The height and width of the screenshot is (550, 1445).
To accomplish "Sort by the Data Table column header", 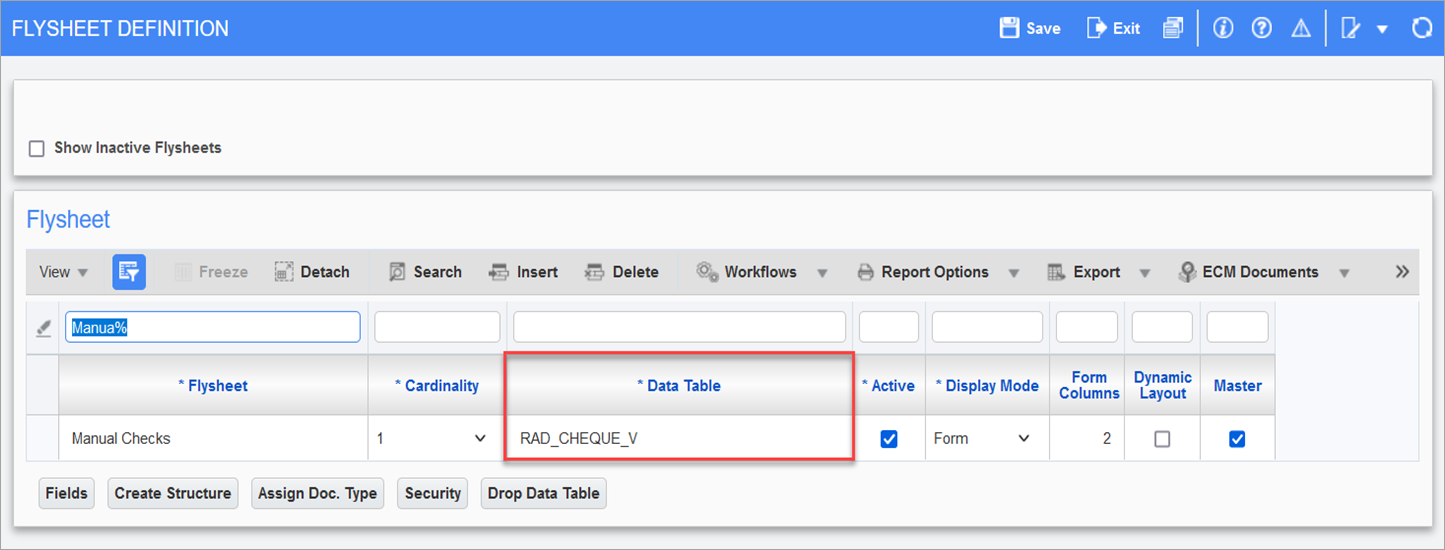I will pyautogui.click(x=679, y=385).
